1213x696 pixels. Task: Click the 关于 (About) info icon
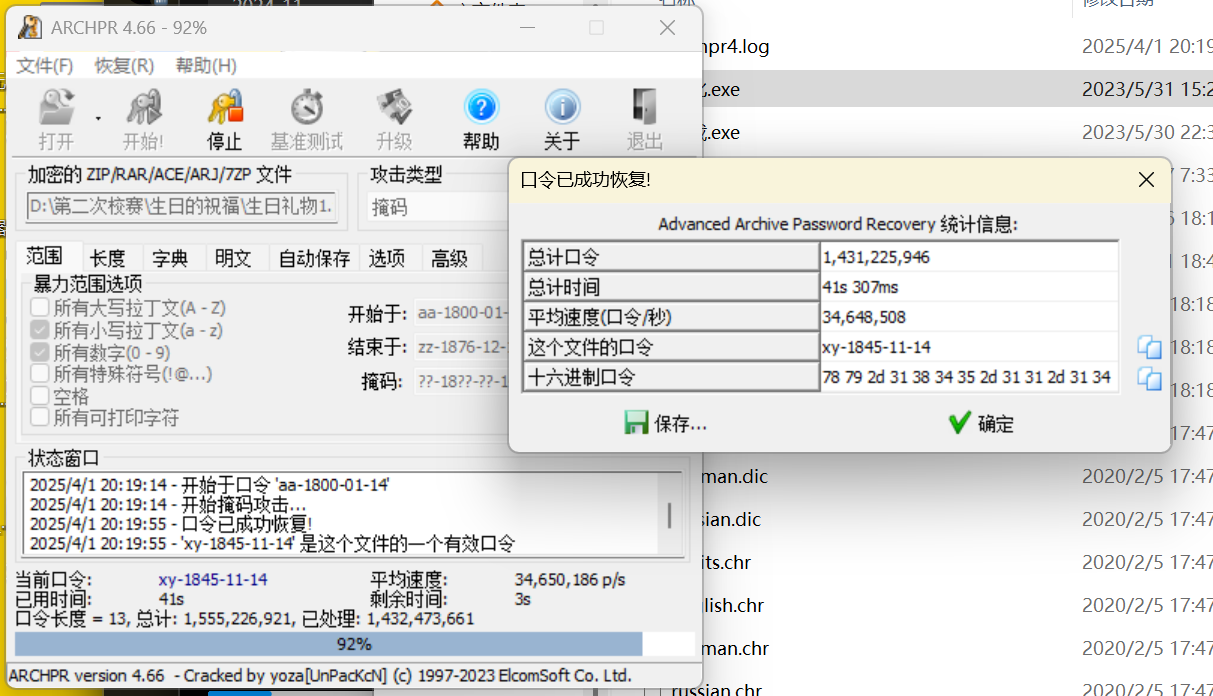coord(562,108)
